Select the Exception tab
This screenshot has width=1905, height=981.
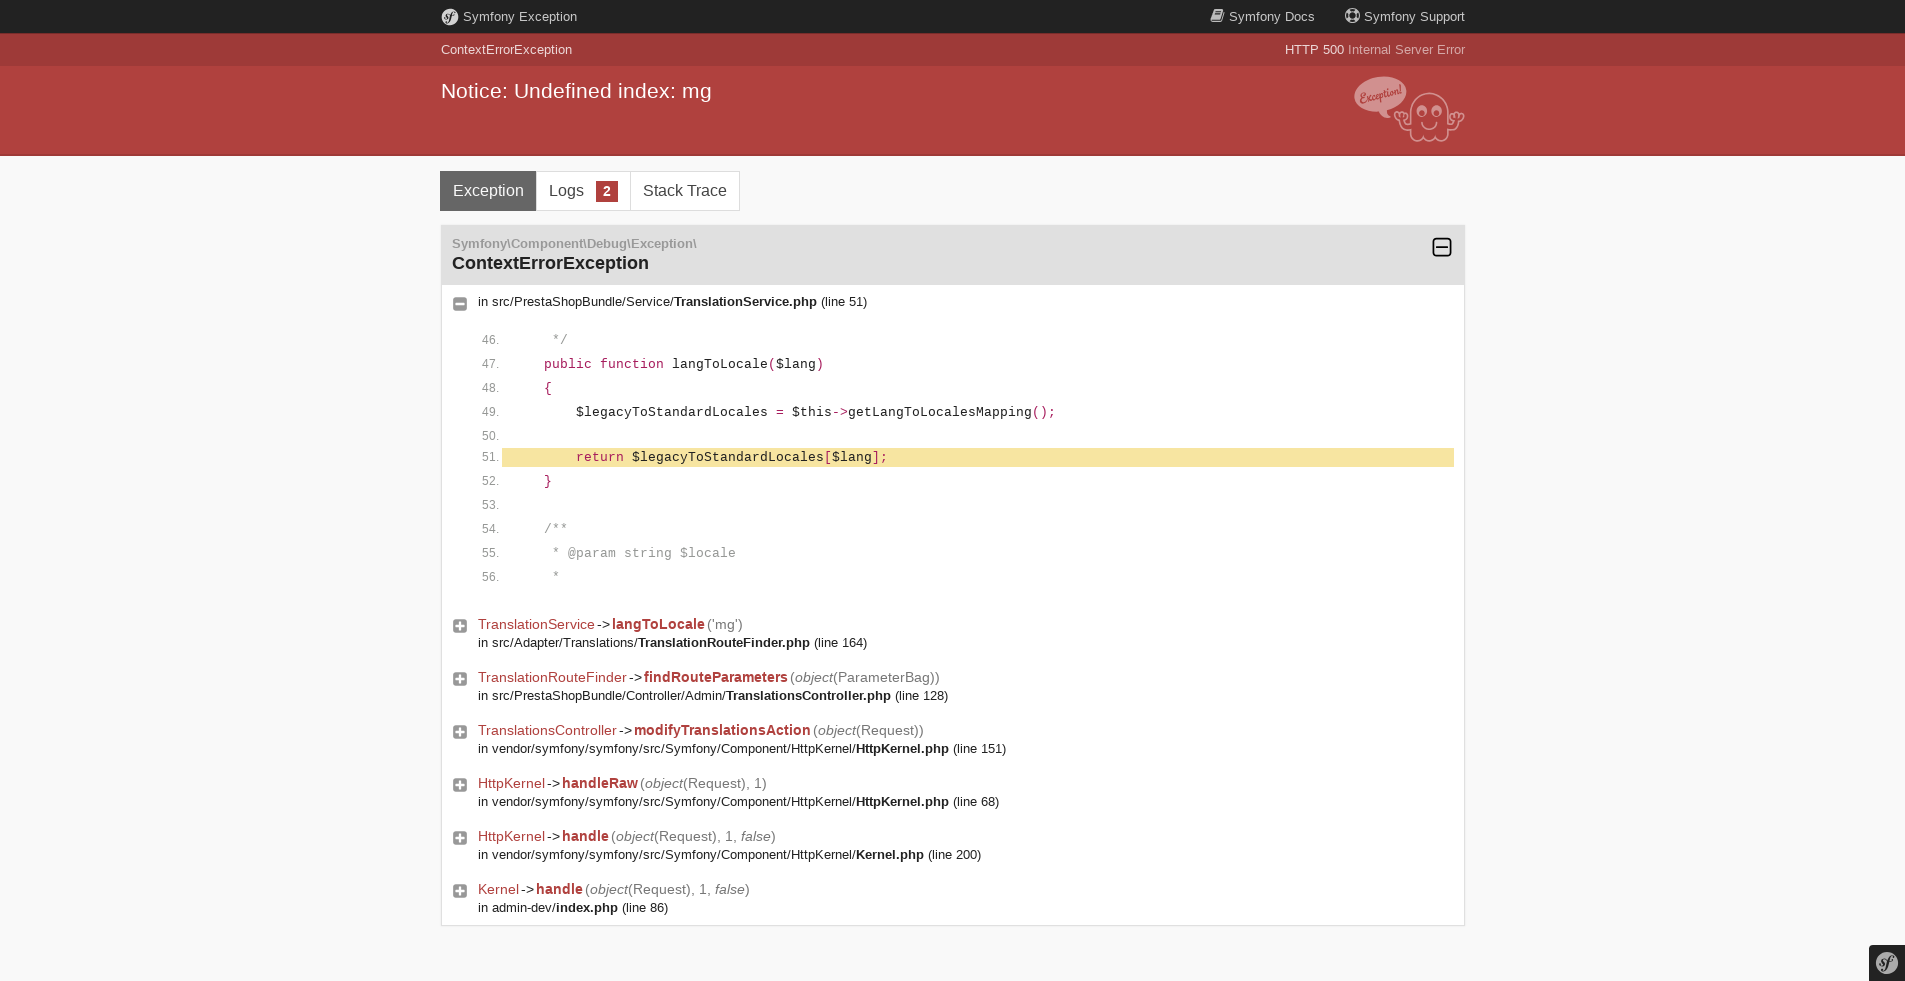tap(488, 191)
